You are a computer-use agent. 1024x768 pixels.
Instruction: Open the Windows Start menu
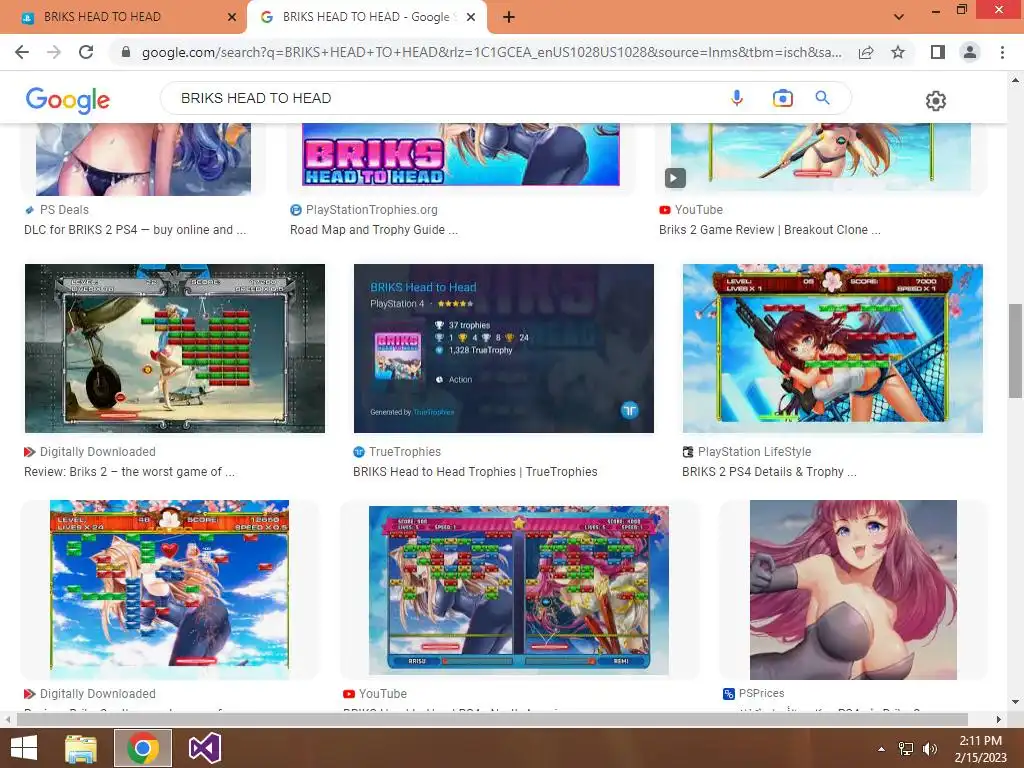[x=24, y=748]
